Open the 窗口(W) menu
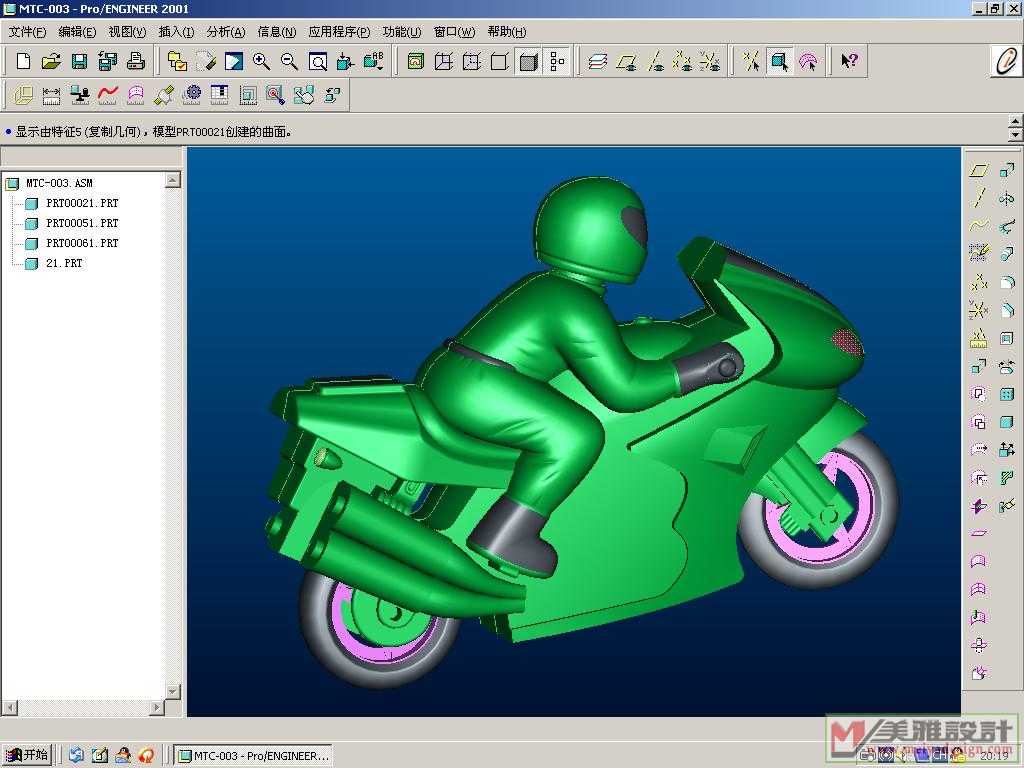The height and width of the screenshot is (768, 1024). [x=454, y=31]
